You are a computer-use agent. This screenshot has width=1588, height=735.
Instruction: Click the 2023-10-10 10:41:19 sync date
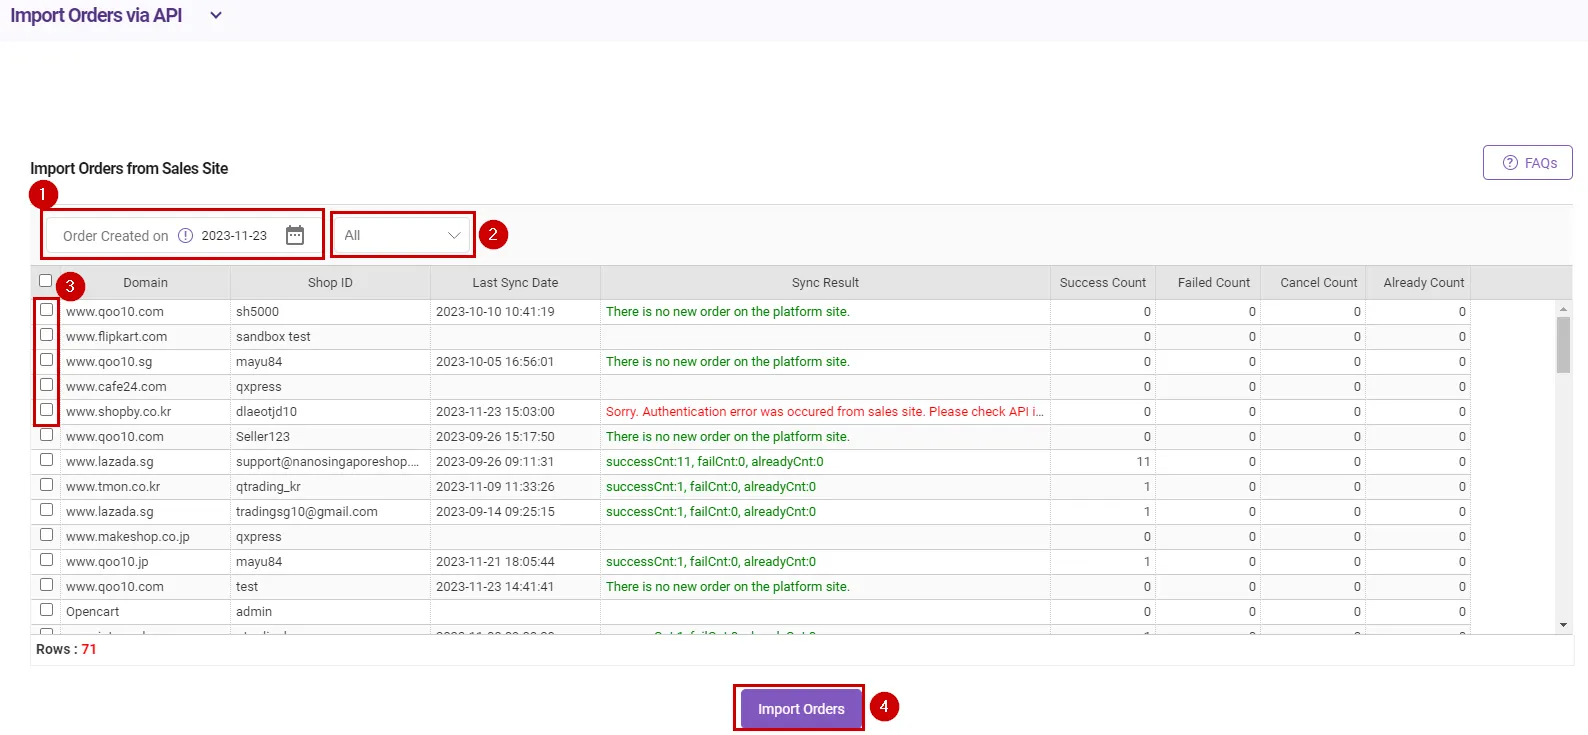495,312
